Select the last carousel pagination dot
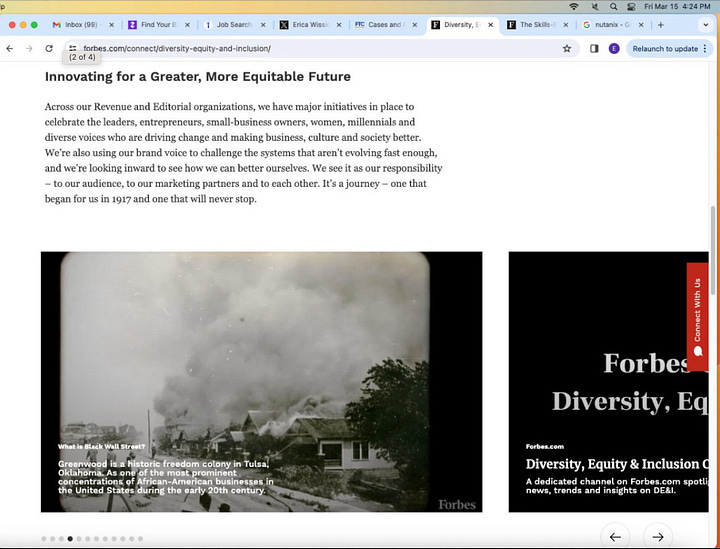The image size is (720, 549). click(141, 539)
